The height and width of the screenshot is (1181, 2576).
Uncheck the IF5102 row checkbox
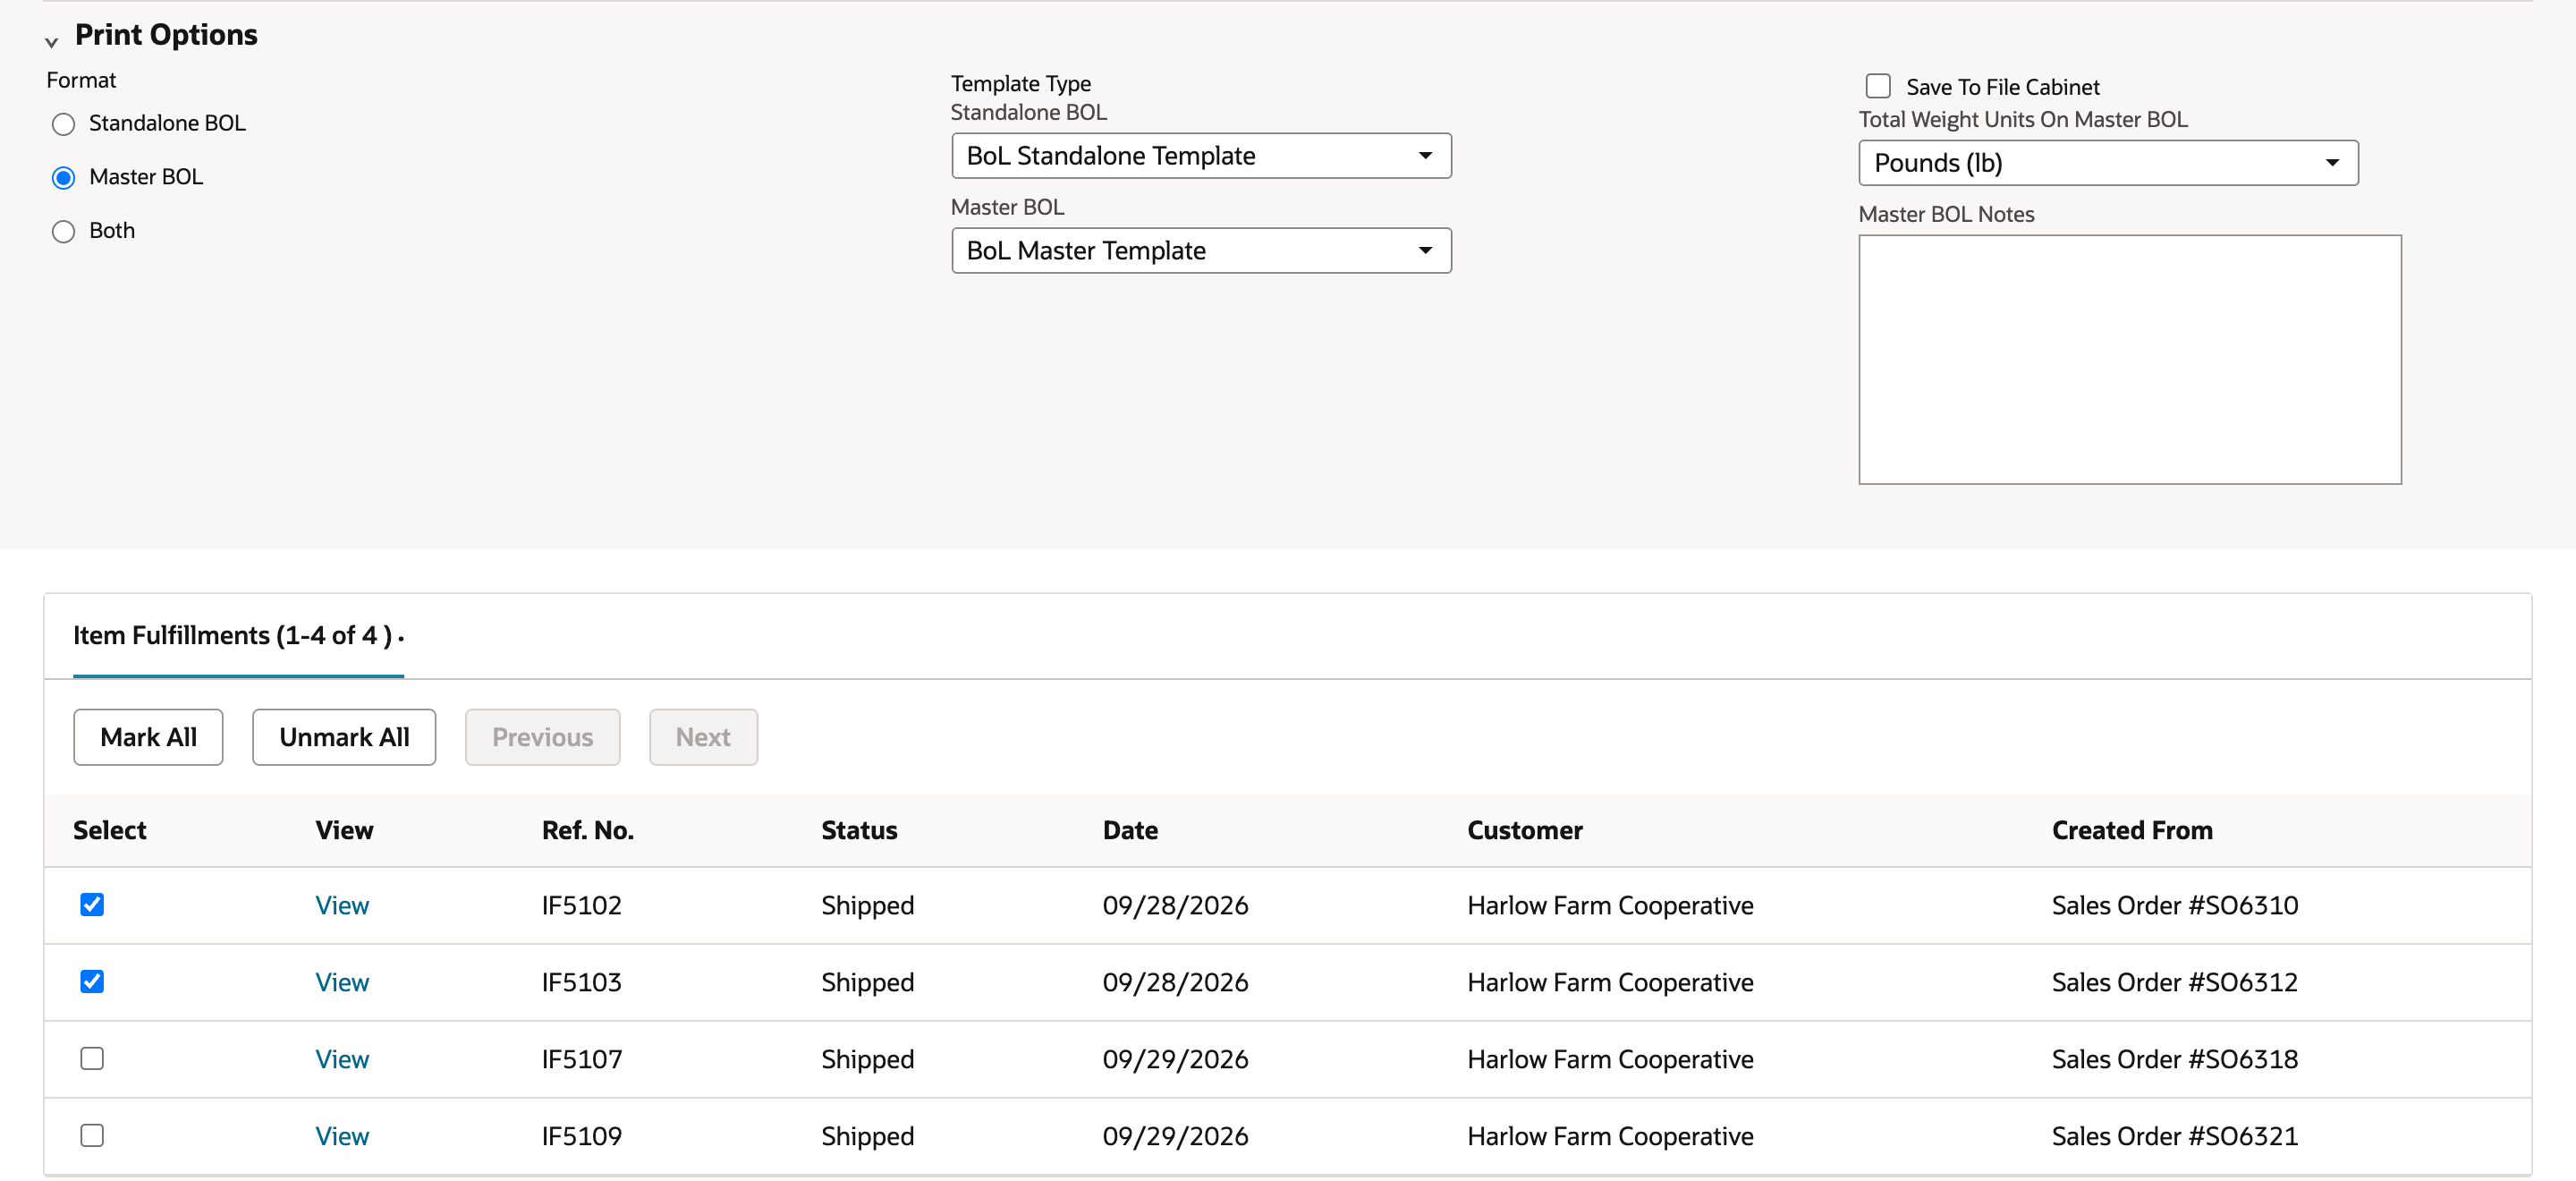coord(92,905)
